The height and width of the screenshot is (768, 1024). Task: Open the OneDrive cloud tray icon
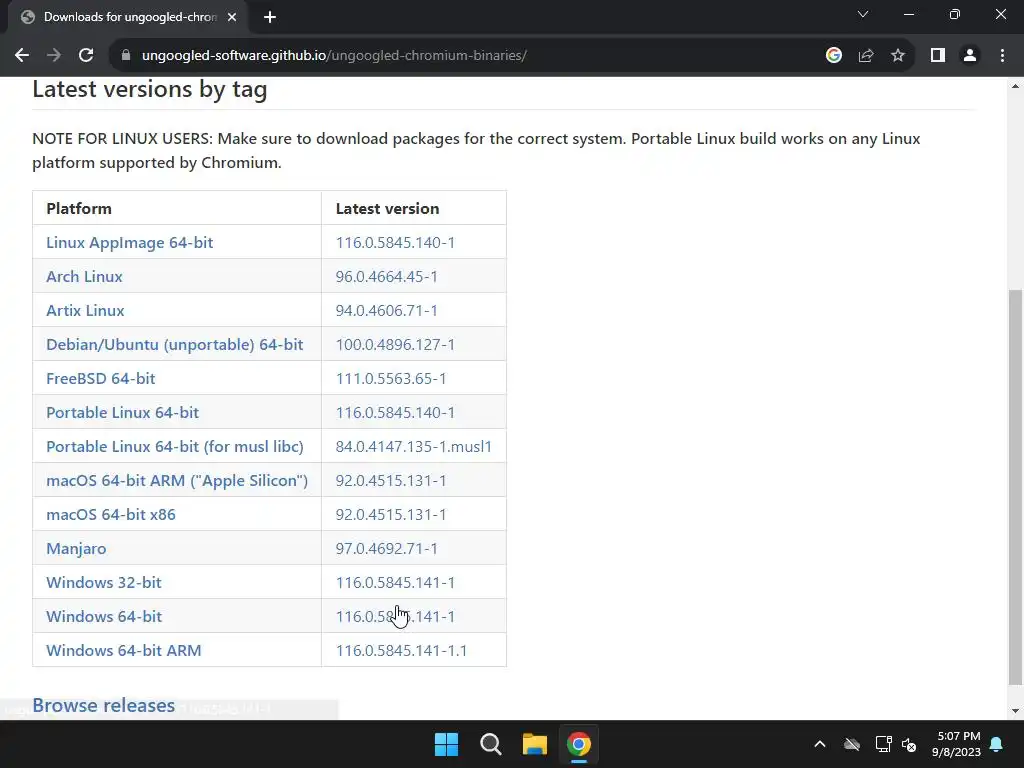(x=852, y=744)
